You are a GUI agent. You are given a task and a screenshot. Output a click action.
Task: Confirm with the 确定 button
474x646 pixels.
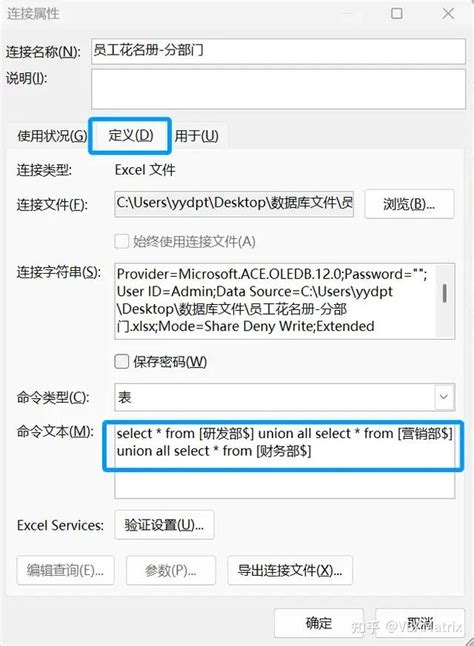coord(319,623)
